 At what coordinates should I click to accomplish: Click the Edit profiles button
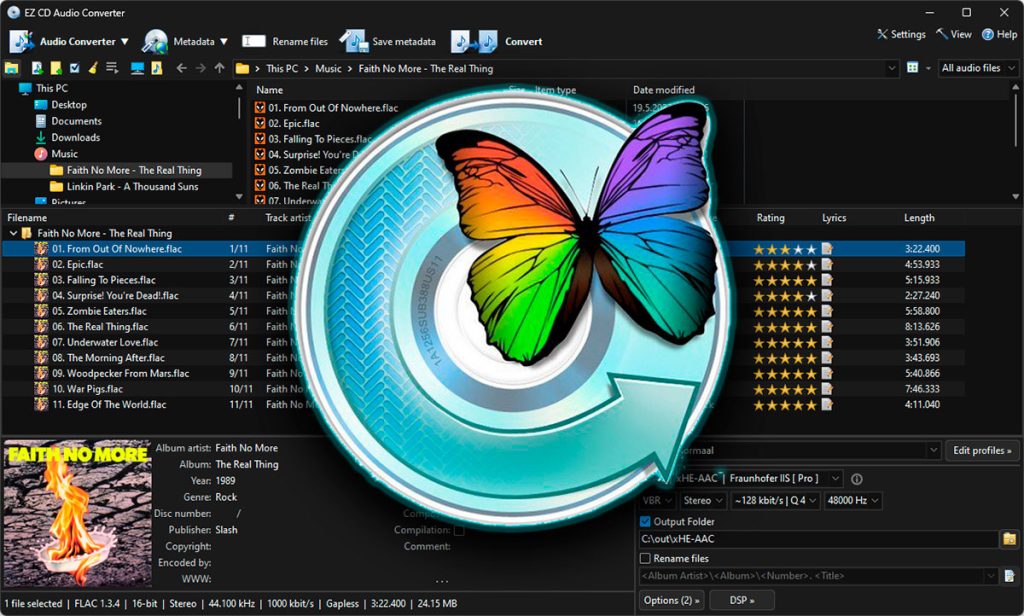[x=982, y=450]
